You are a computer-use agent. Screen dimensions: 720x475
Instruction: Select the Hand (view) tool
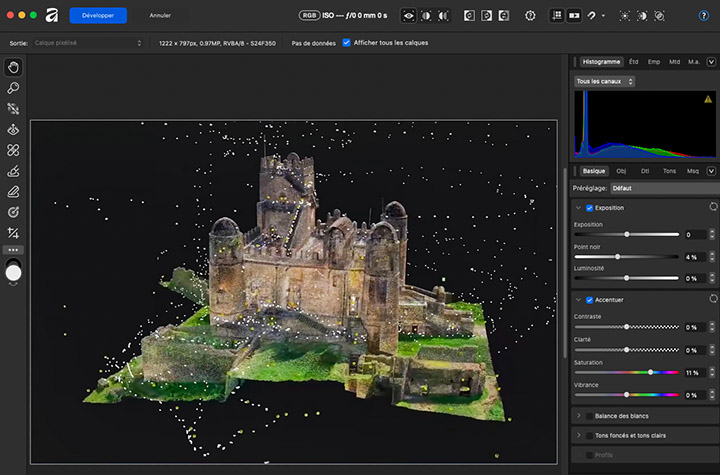(14, 67)
